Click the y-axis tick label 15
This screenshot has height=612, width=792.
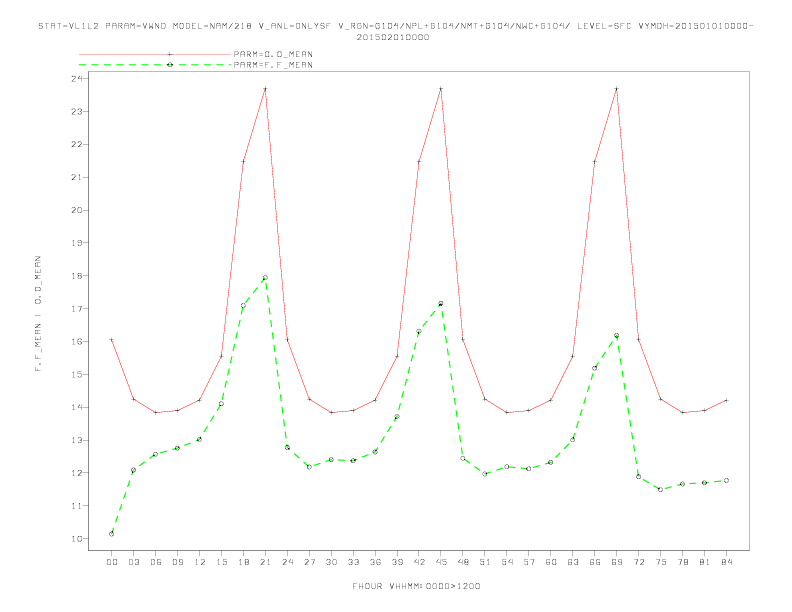(76, 374)
